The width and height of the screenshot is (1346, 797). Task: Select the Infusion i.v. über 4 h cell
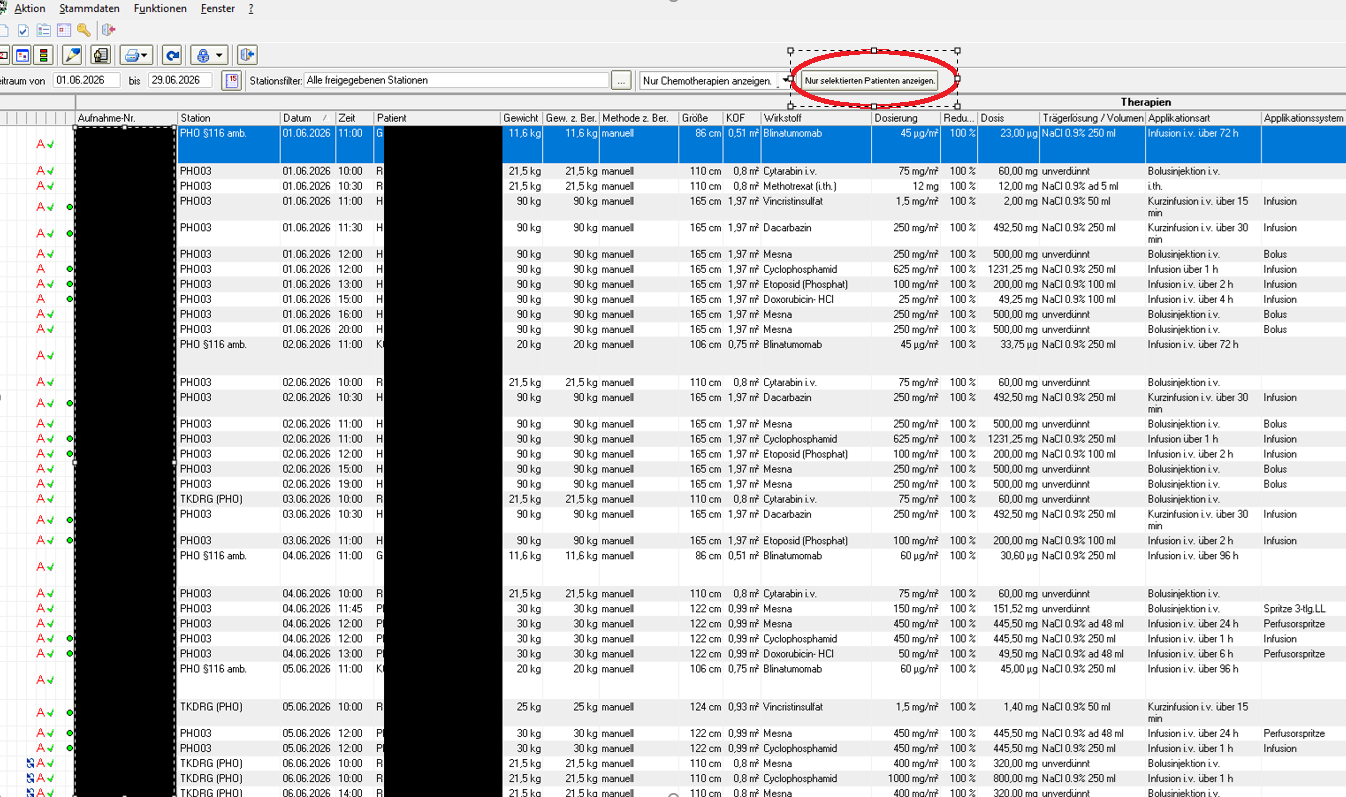pyautogui.click(x=1203, y=299)
